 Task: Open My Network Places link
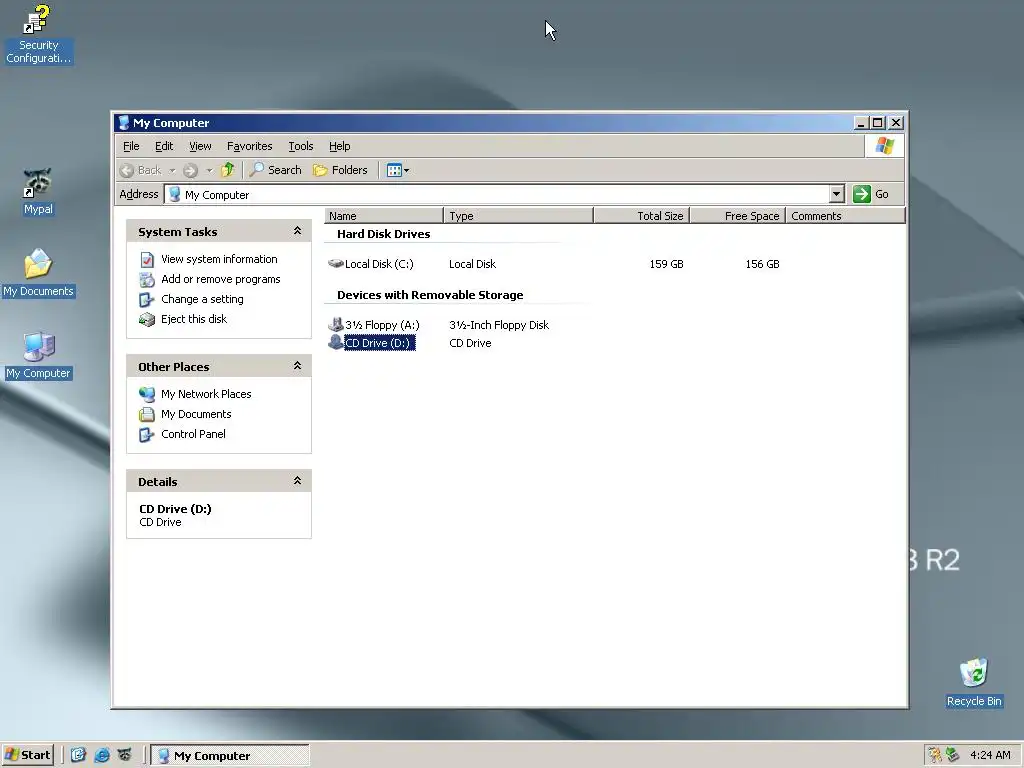pos(206,394)
